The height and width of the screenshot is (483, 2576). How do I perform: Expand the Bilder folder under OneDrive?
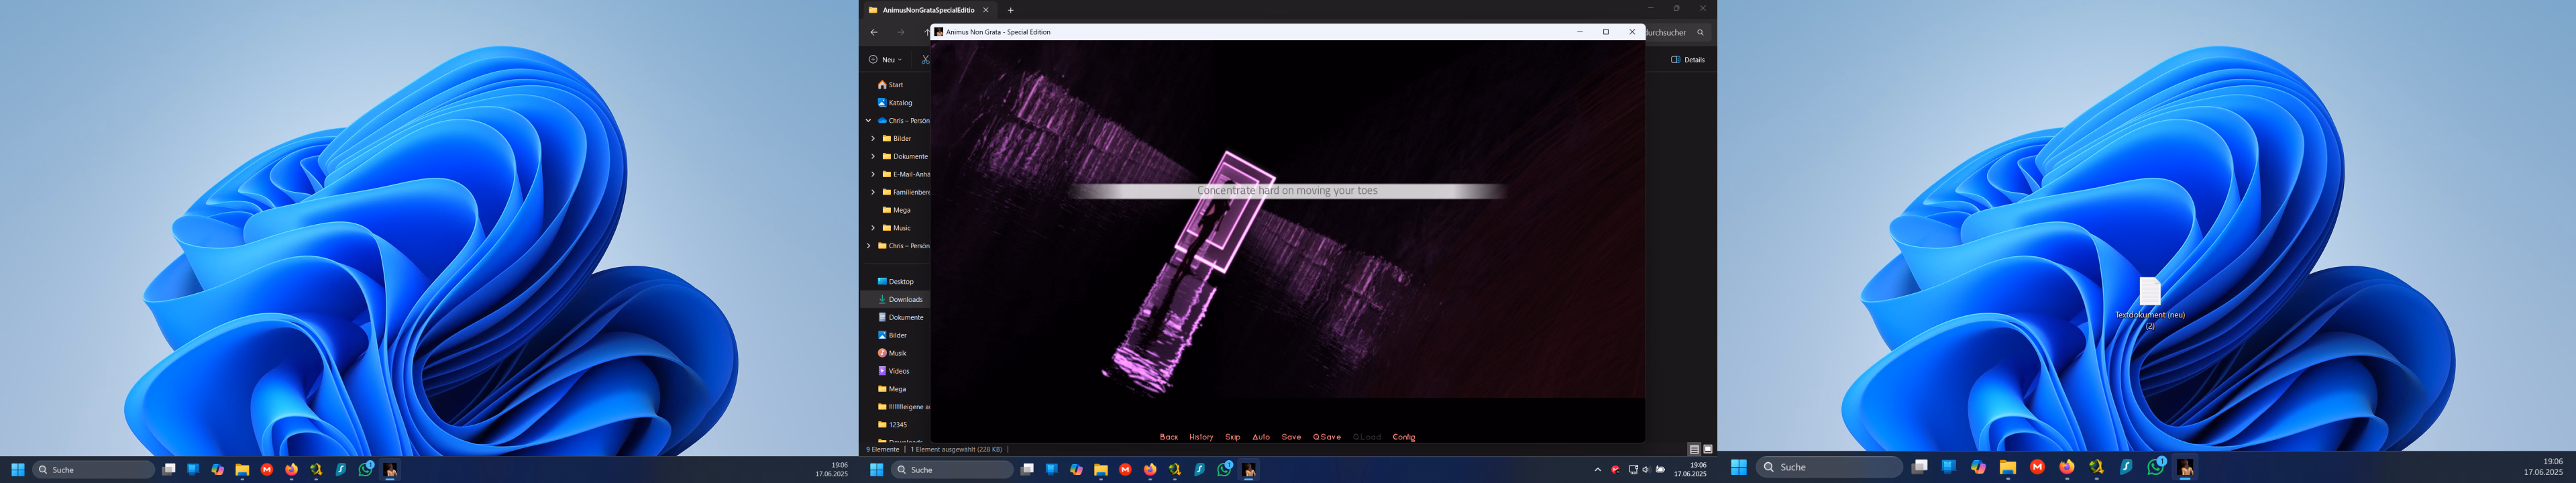click(x=873, y=139)
